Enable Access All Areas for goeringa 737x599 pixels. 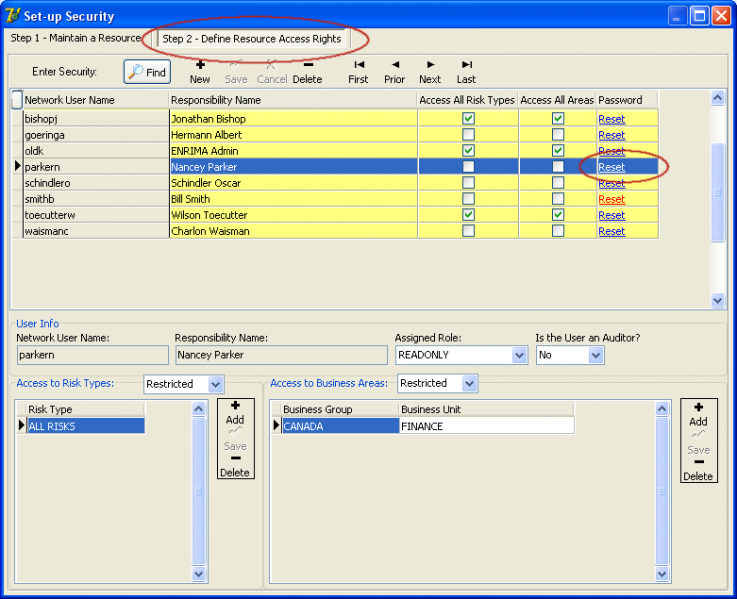point(558,134)
